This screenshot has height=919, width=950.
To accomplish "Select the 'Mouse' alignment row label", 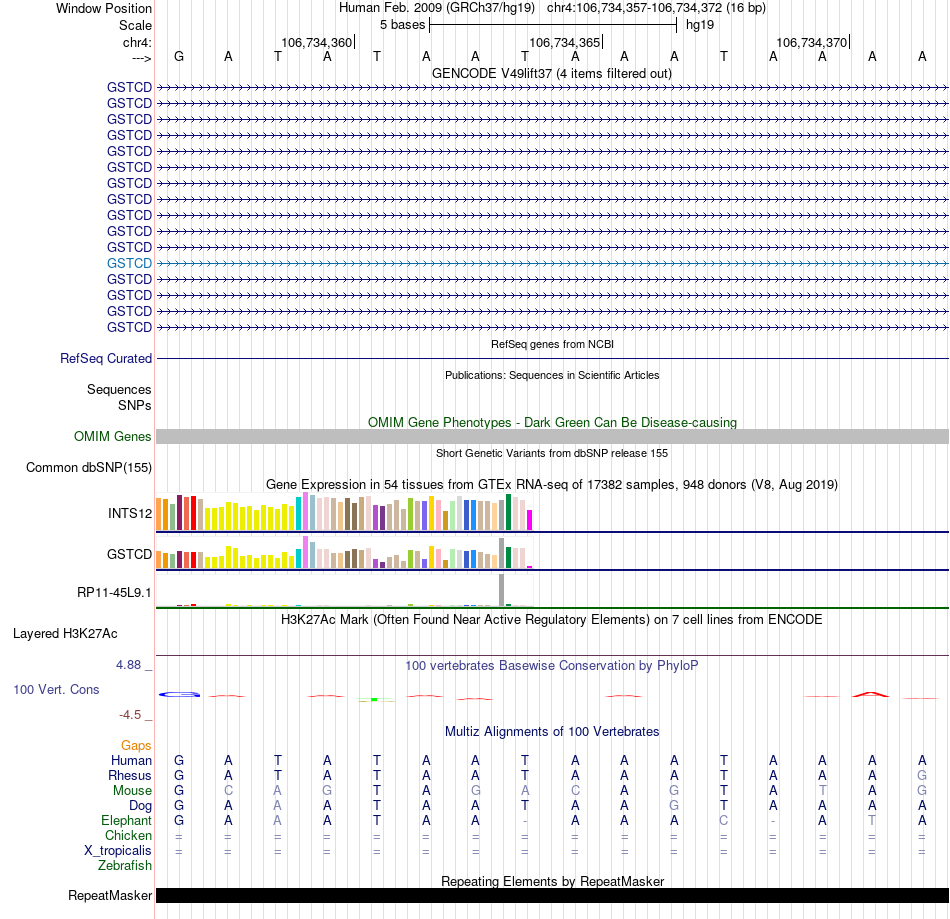I will click(x=132, y=791).
